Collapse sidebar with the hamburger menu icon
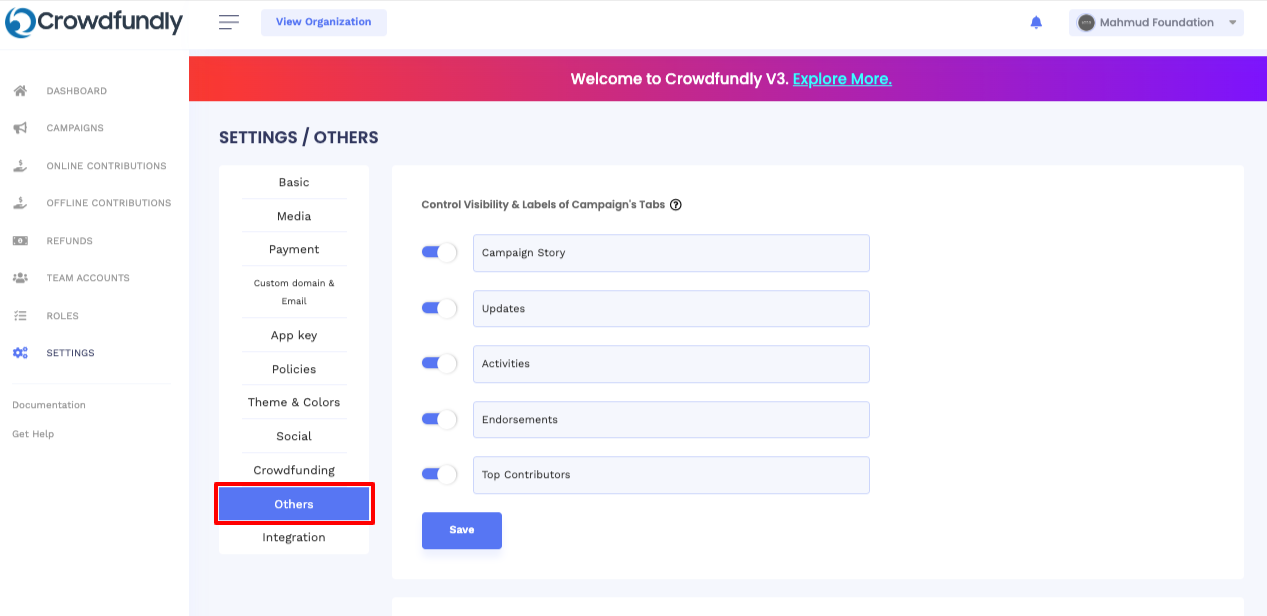The width and height of the screenshot is (1267, 616). (x=229, y=22)
